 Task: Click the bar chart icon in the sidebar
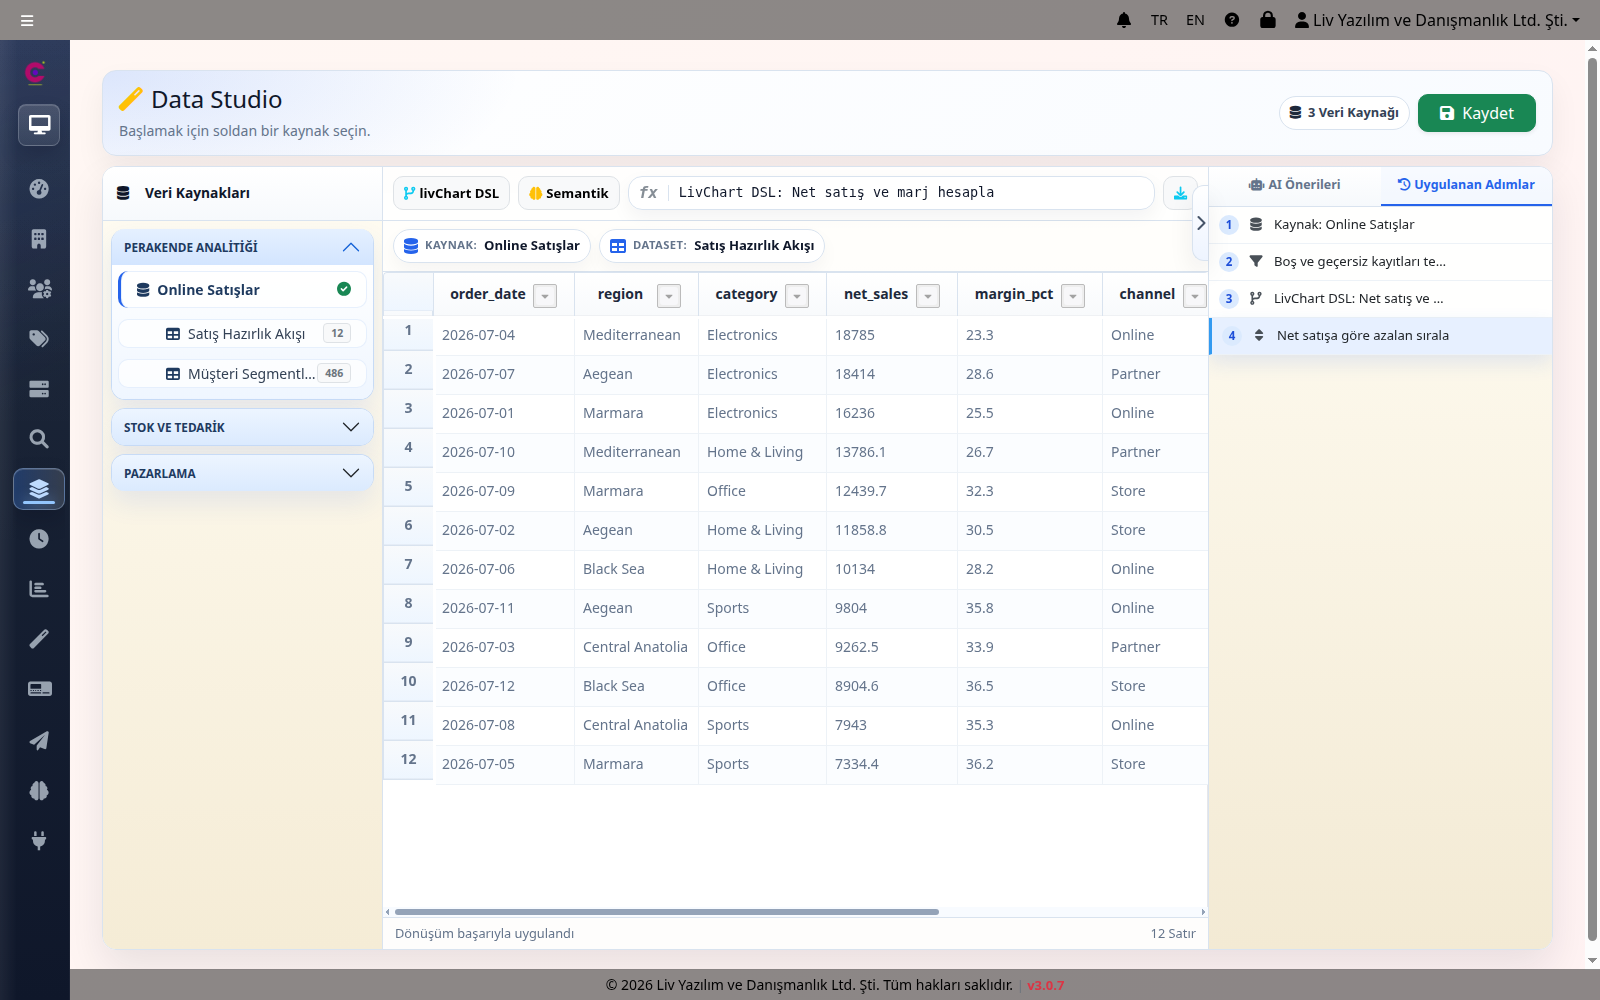pos(39,589)
